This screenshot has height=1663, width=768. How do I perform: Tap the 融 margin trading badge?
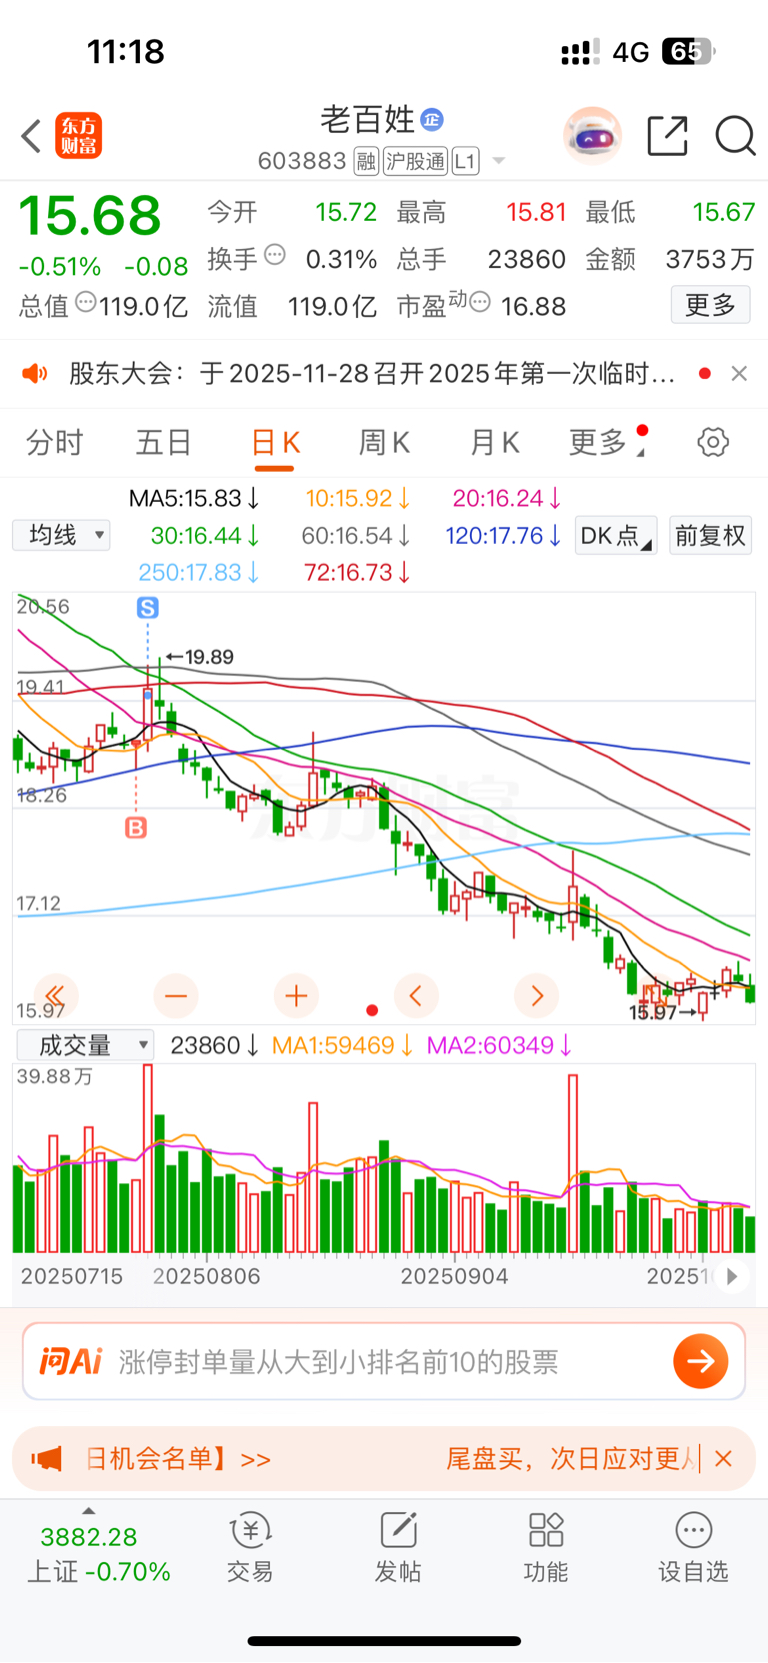(366, 161)
